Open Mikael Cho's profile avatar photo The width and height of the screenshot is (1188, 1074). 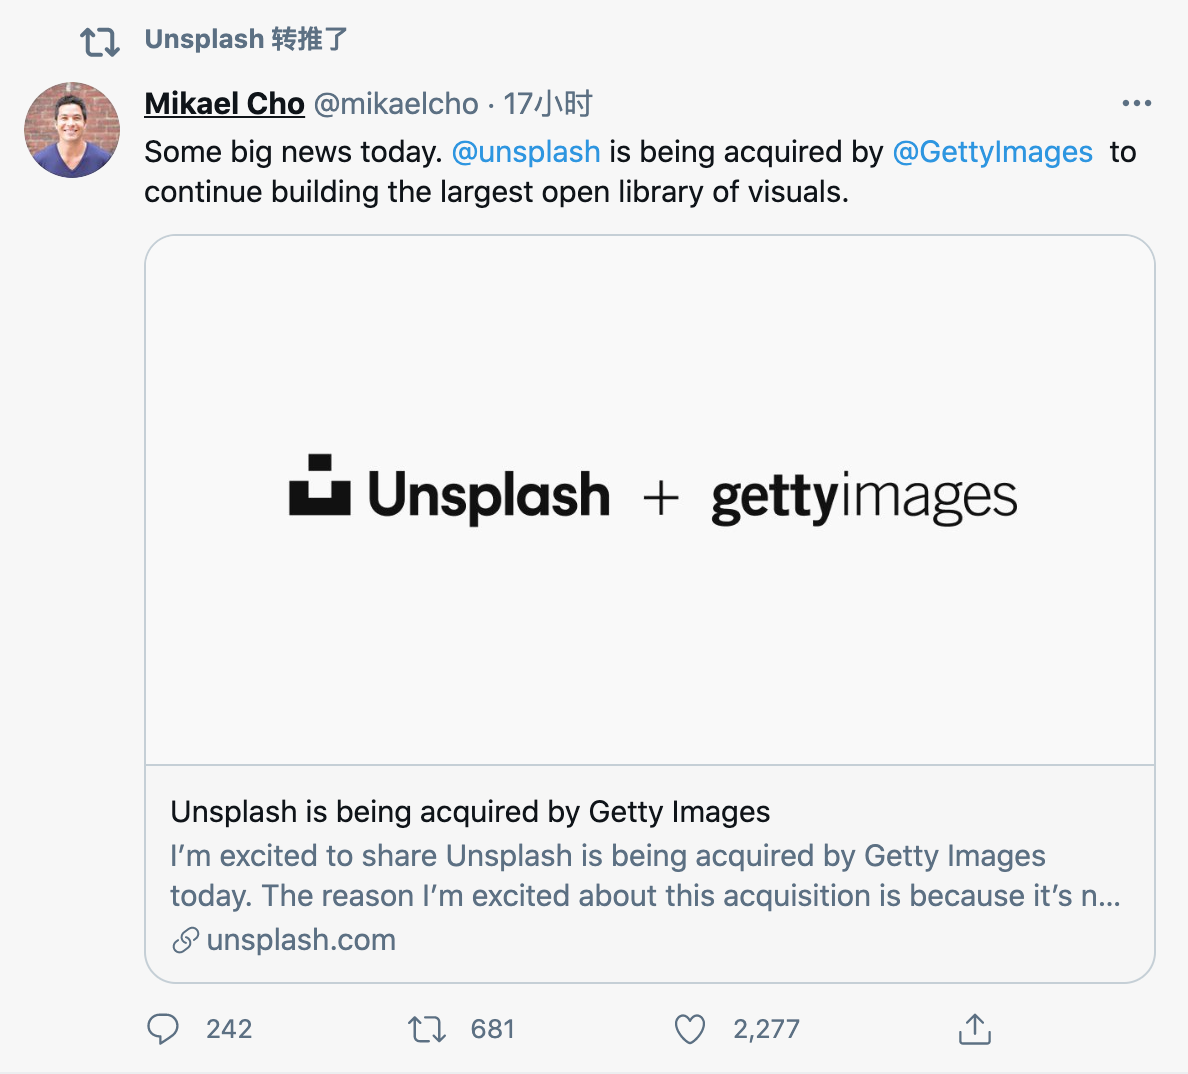72,130
